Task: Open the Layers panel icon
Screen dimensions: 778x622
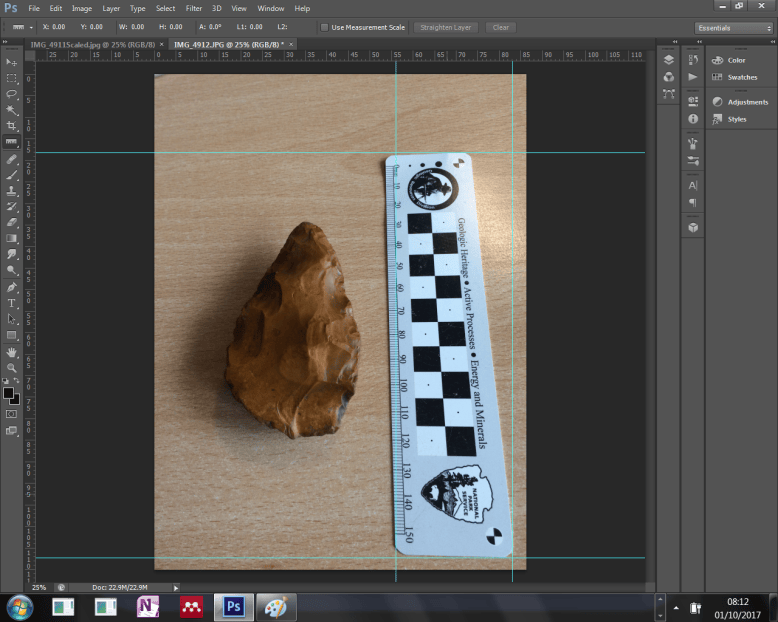Action: [x=668, y=60]
